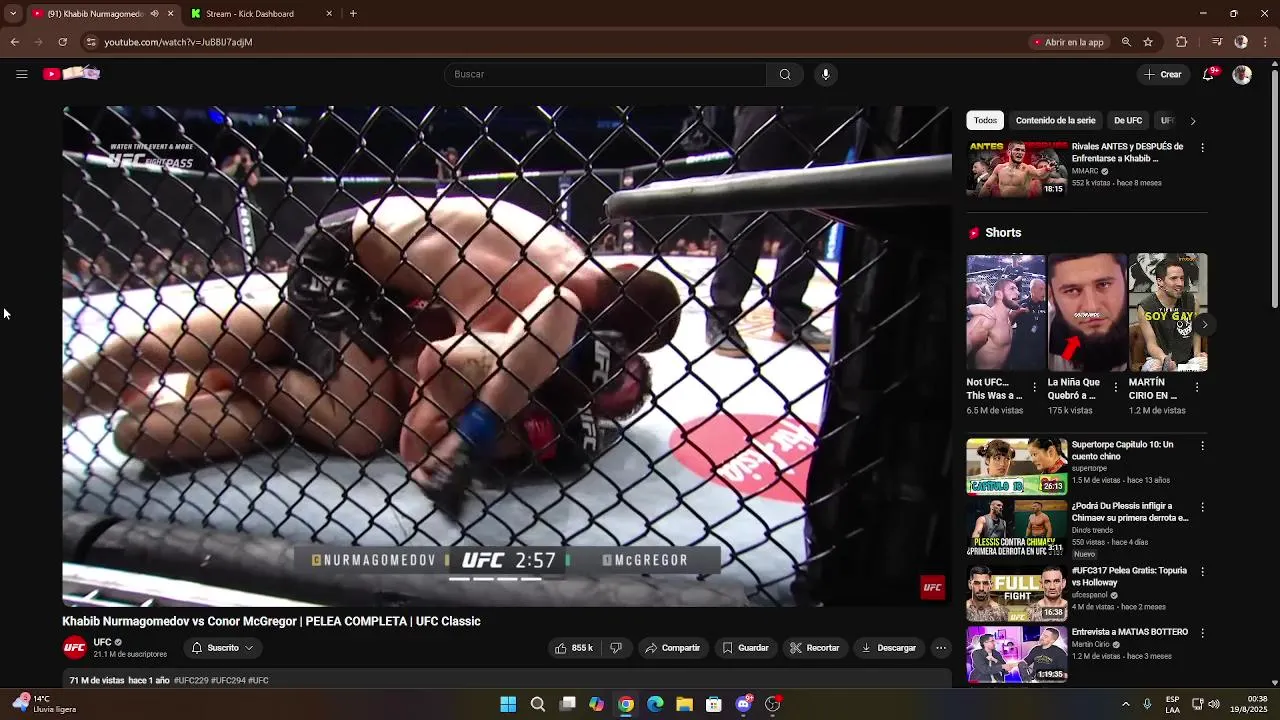Screen dimensions: 1280x720
Task: Open OBS Studio from taskbar
Action: 772,704
